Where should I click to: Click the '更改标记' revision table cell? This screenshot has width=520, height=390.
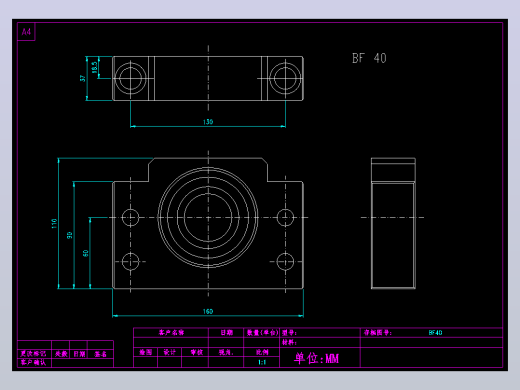[x=33, y=354]
